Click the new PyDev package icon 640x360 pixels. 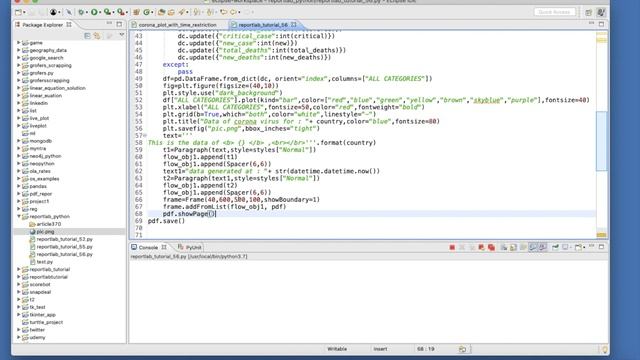pyautogui.click(x=136, y=12)
